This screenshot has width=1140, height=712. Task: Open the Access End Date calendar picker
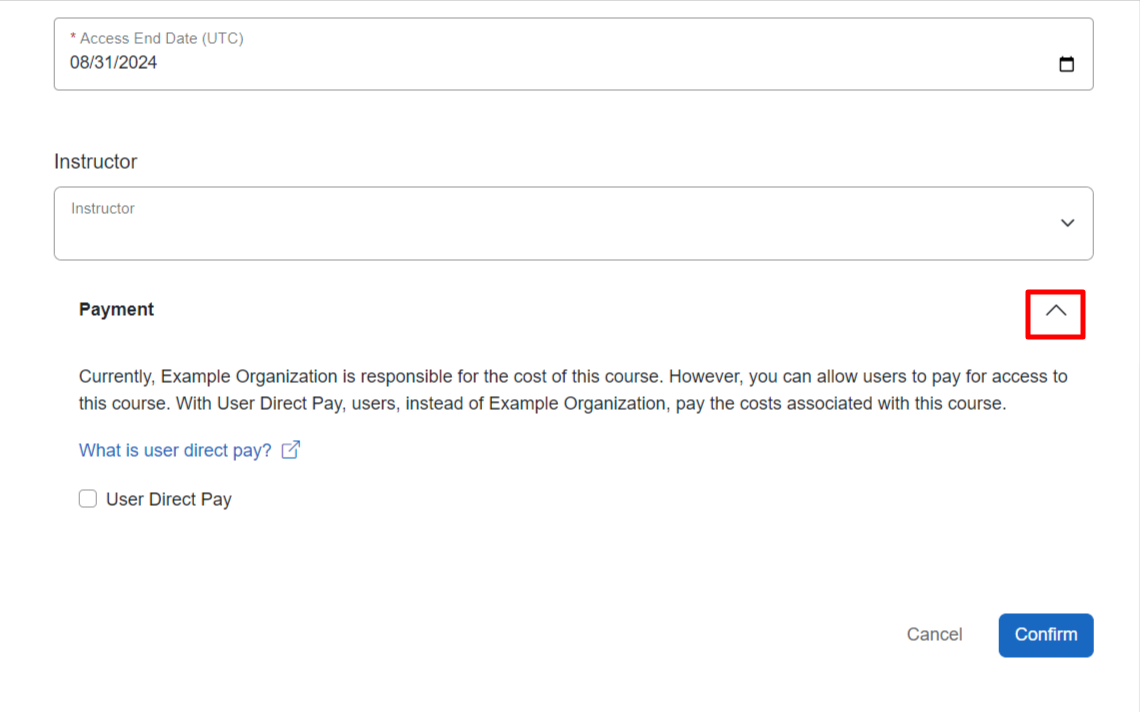click(1066, 64)
